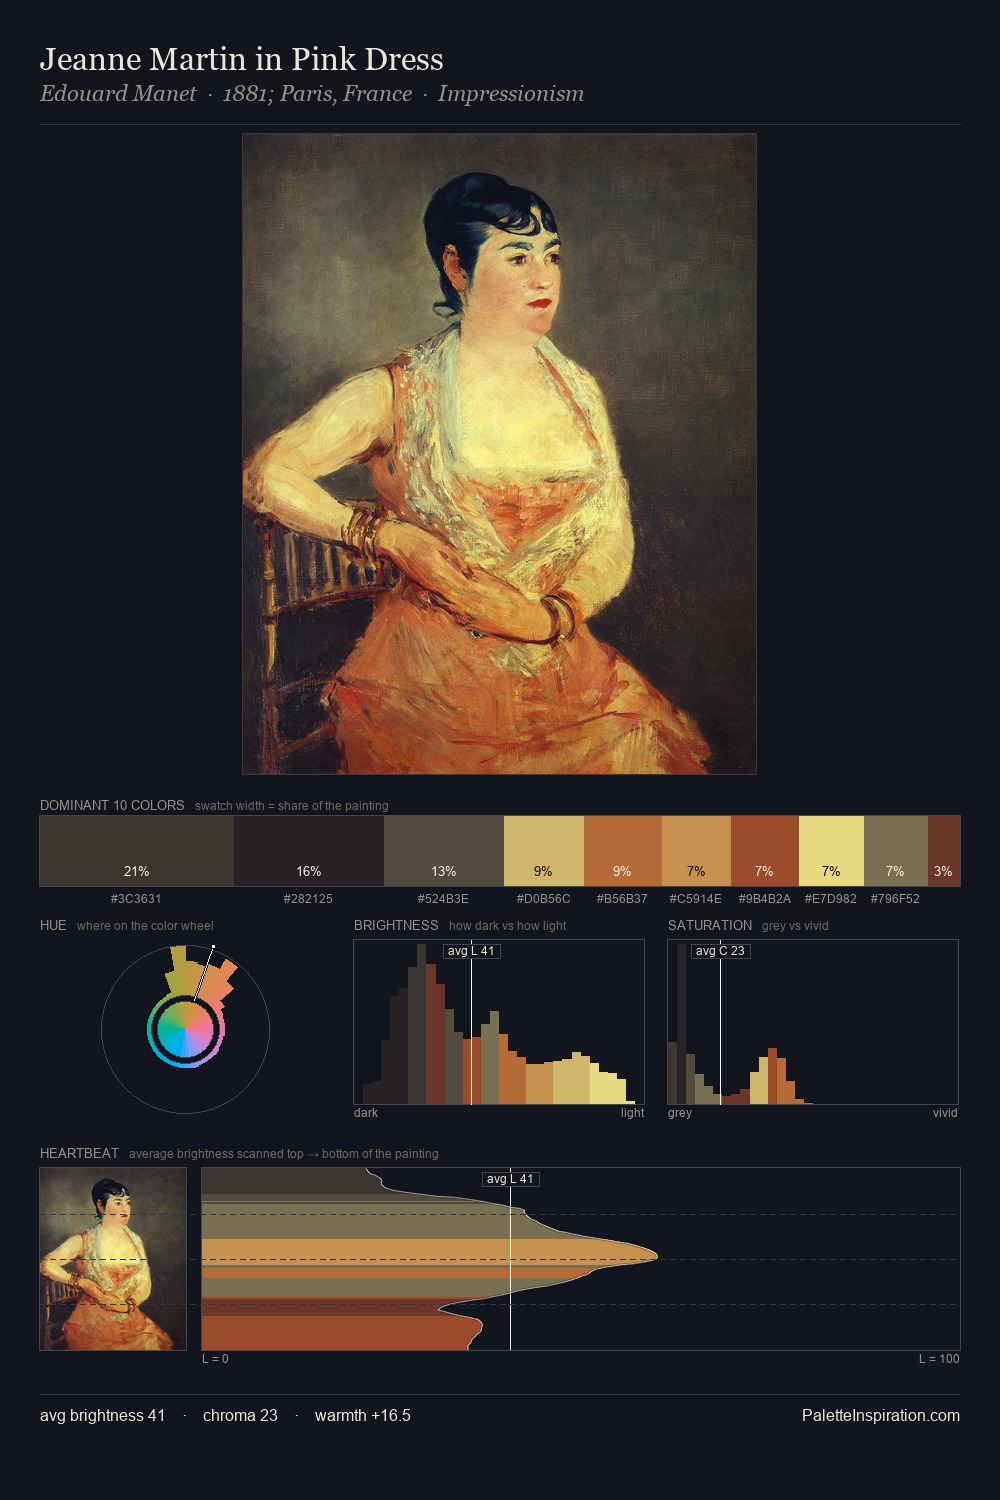Click the HUE section heading
The height and width of the screenshot is (1500, 1000).
point(53,925)
